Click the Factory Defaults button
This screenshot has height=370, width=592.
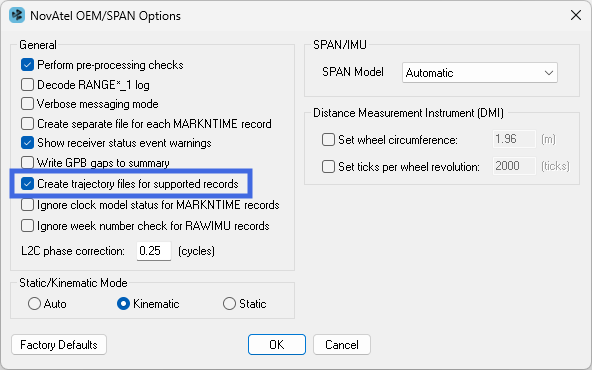(59, 345)
